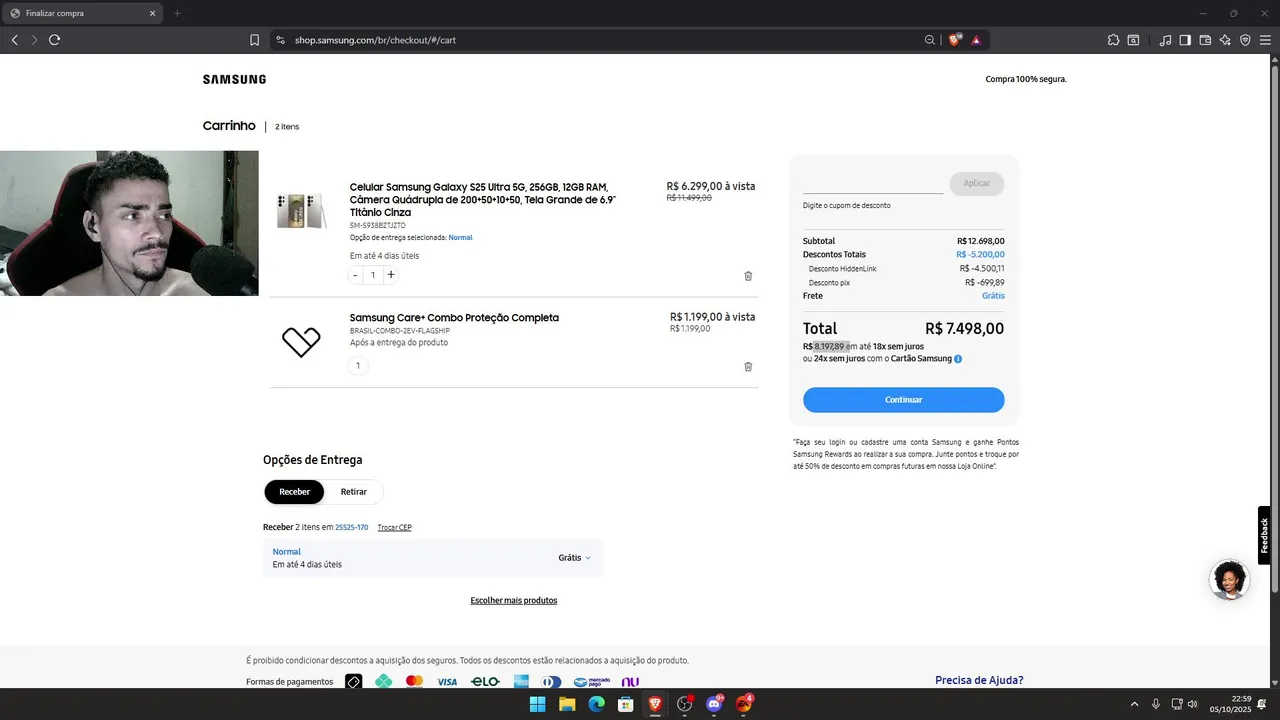Open the media playlist music note icon
This screenshot has width=1280, height=720.
click(x=1165, y=40)
